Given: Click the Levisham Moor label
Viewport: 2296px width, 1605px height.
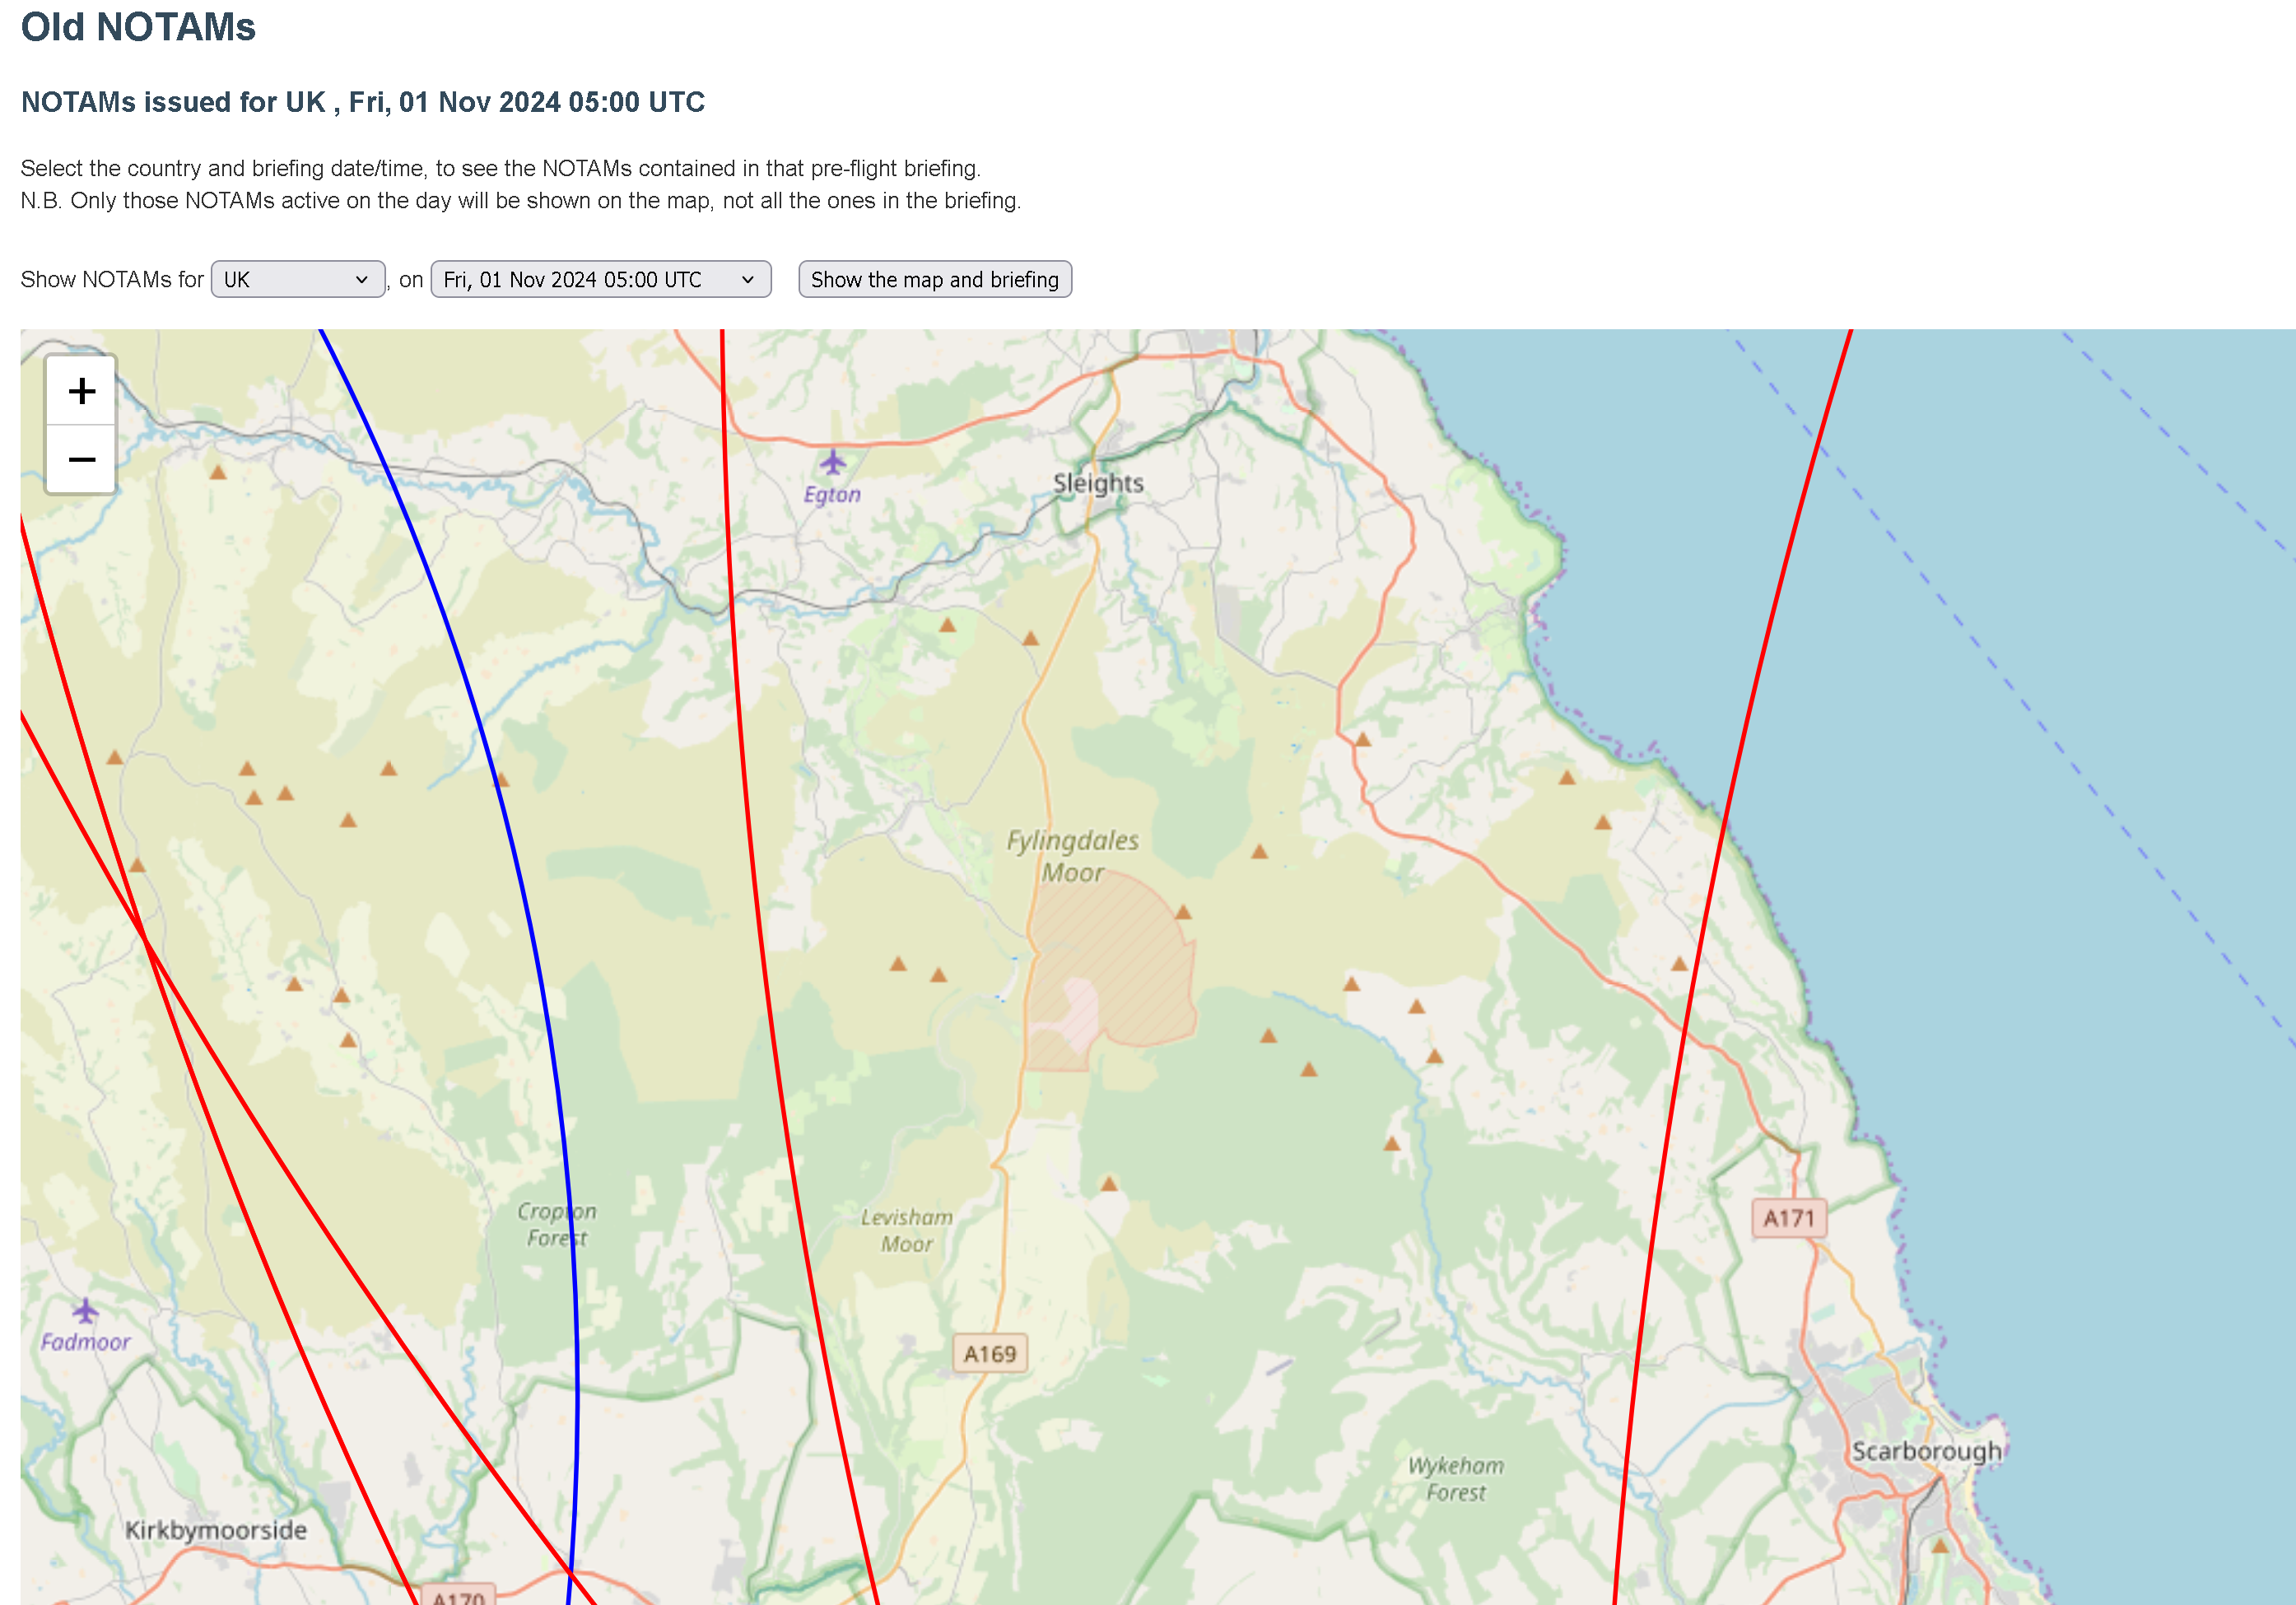Looking at the screenshot, I should click(906, 1230).
